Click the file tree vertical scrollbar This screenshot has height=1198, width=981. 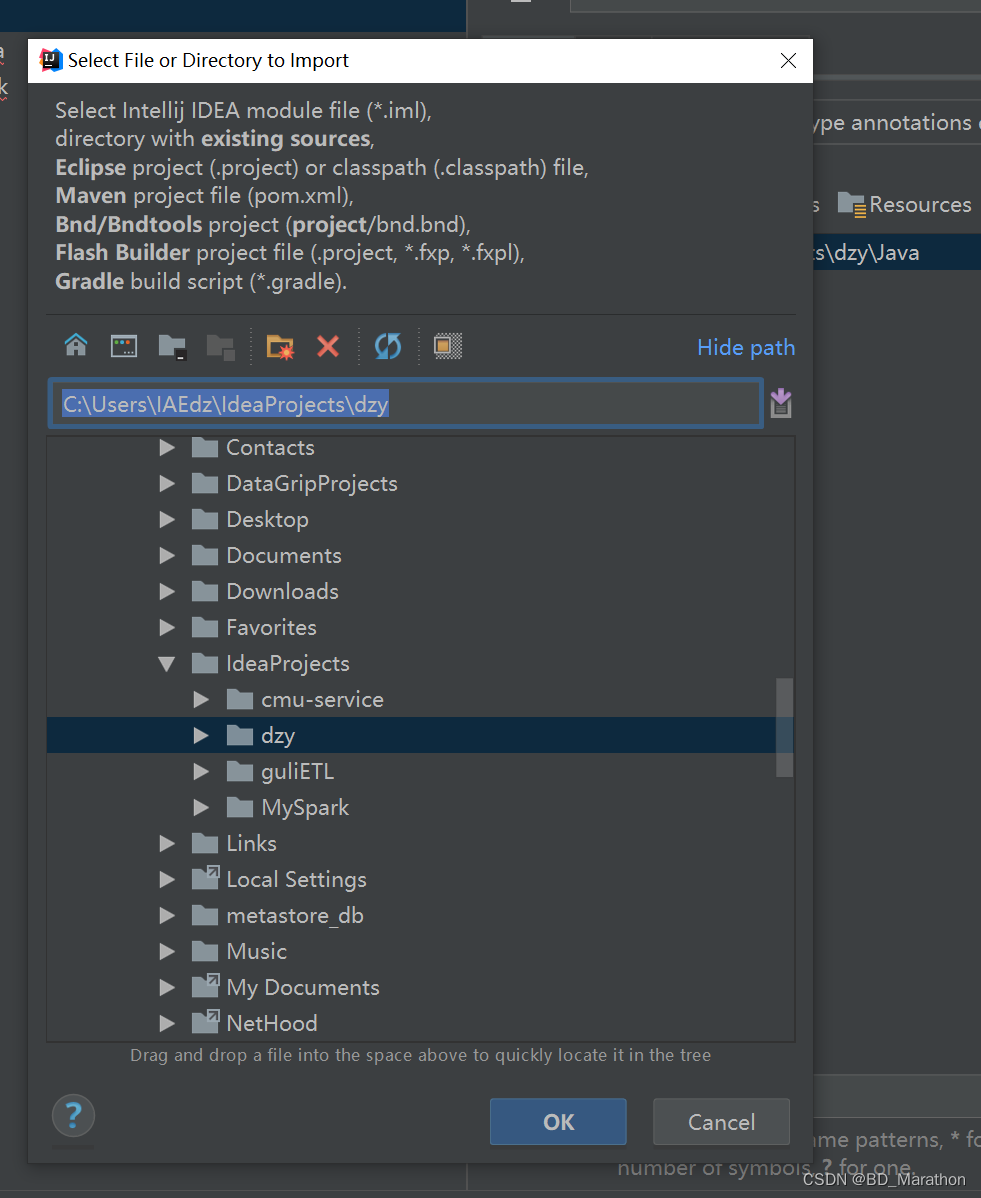(x=784, y=727)
